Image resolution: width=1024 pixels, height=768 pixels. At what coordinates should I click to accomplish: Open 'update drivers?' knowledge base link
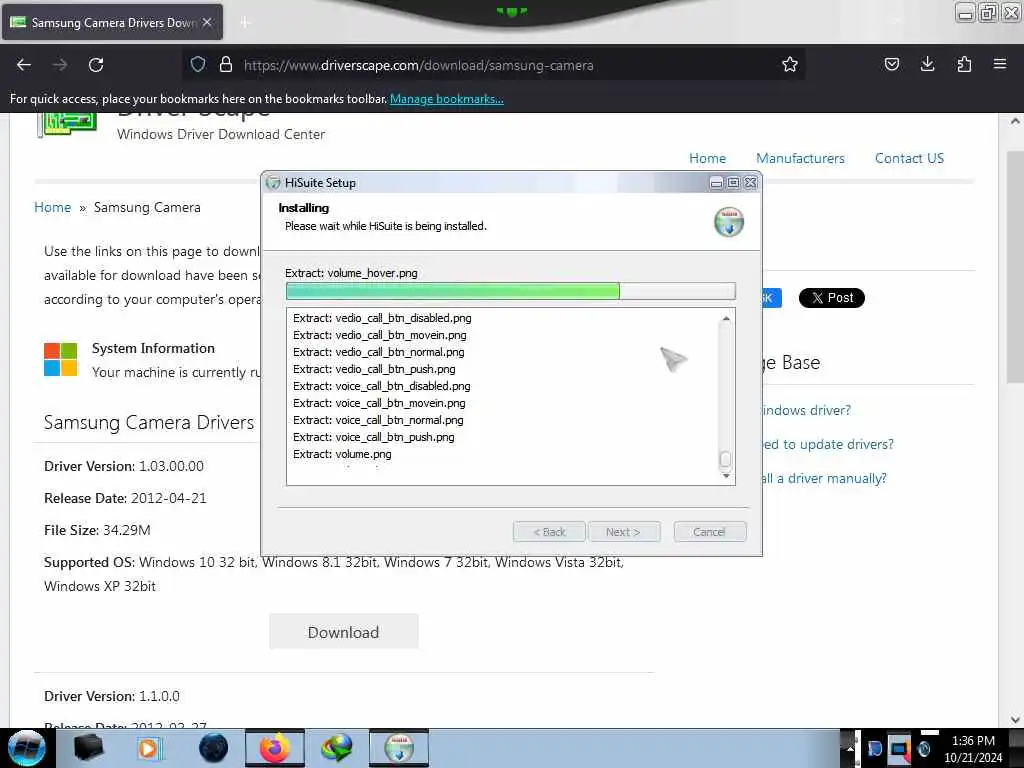click(x=828, y=444)
